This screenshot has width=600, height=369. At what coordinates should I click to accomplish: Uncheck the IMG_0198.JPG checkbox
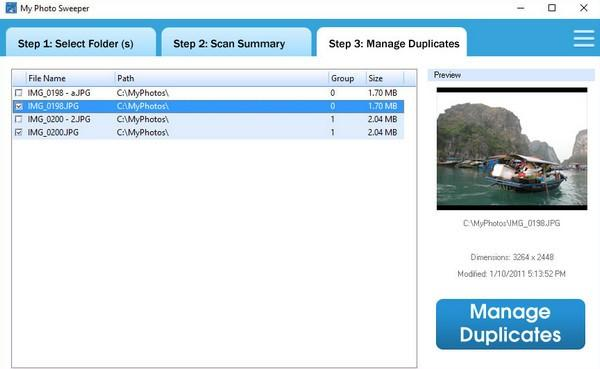18,106
